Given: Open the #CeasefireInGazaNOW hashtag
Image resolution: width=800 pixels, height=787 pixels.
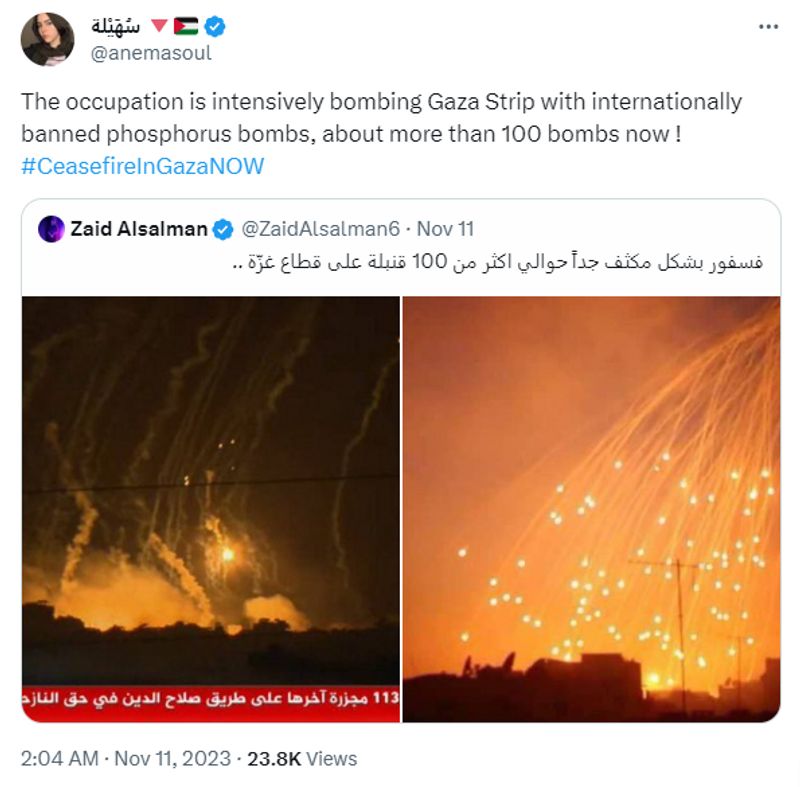Looking at the screenshot, I should pos(142,166).
